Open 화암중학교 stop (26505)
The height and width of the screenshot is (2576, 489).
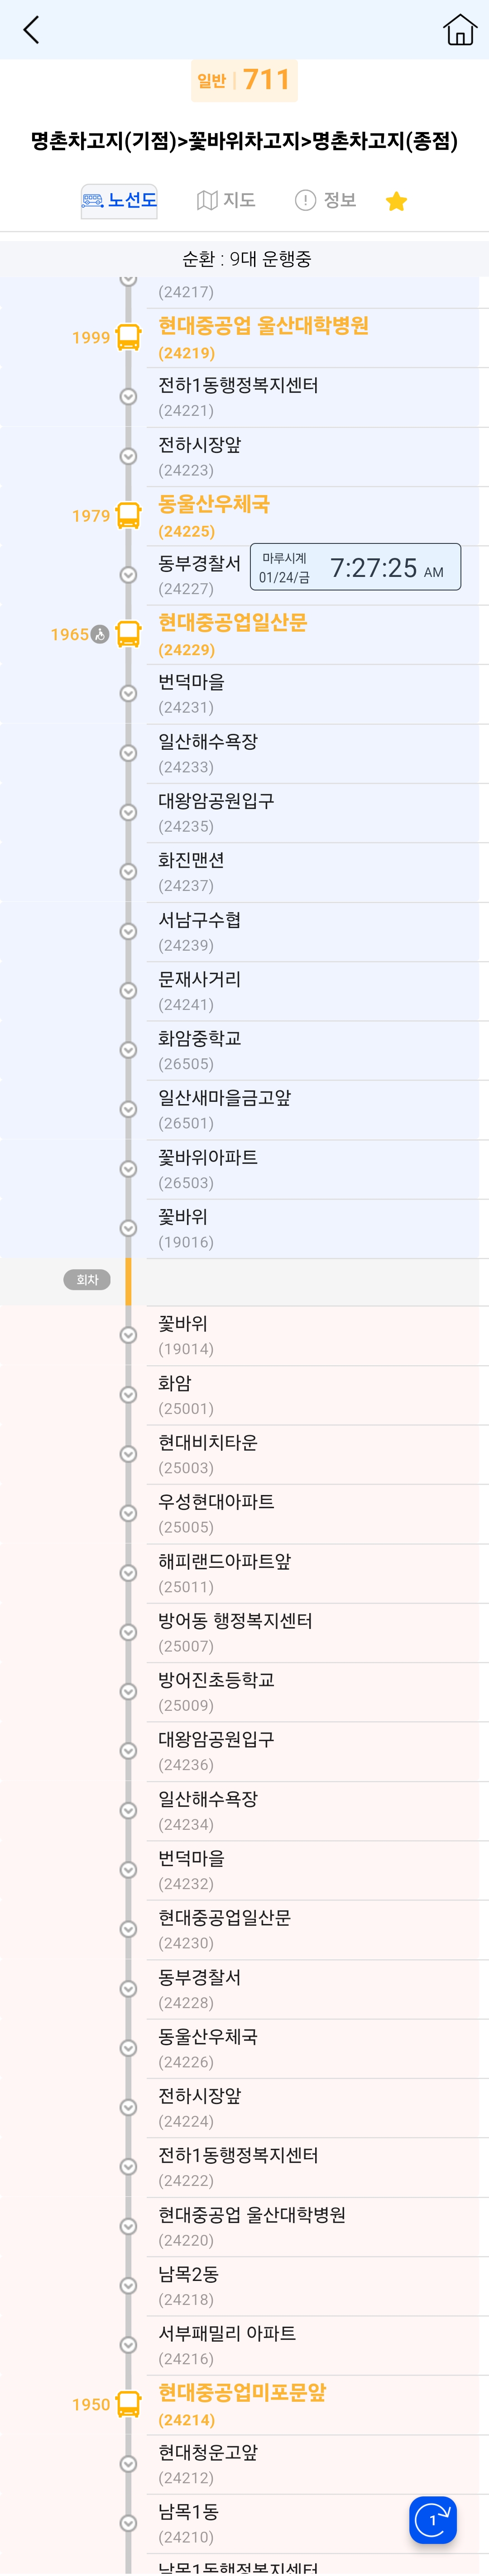200,1050
